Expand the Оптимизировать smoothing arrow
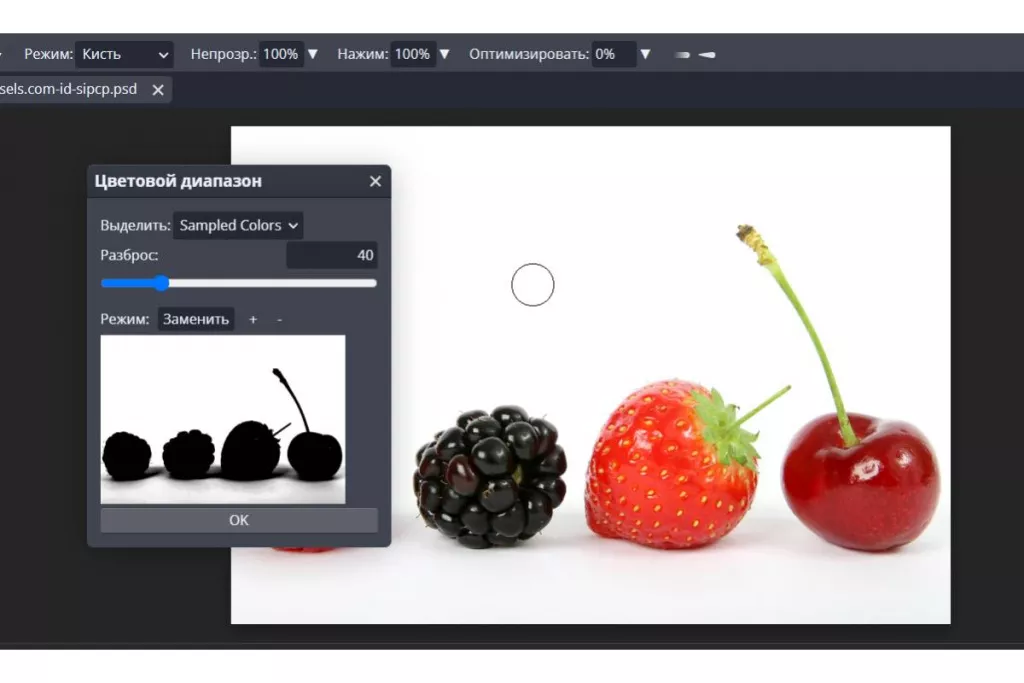Screen dimensions: 1024x683 (x=645, y=54)
